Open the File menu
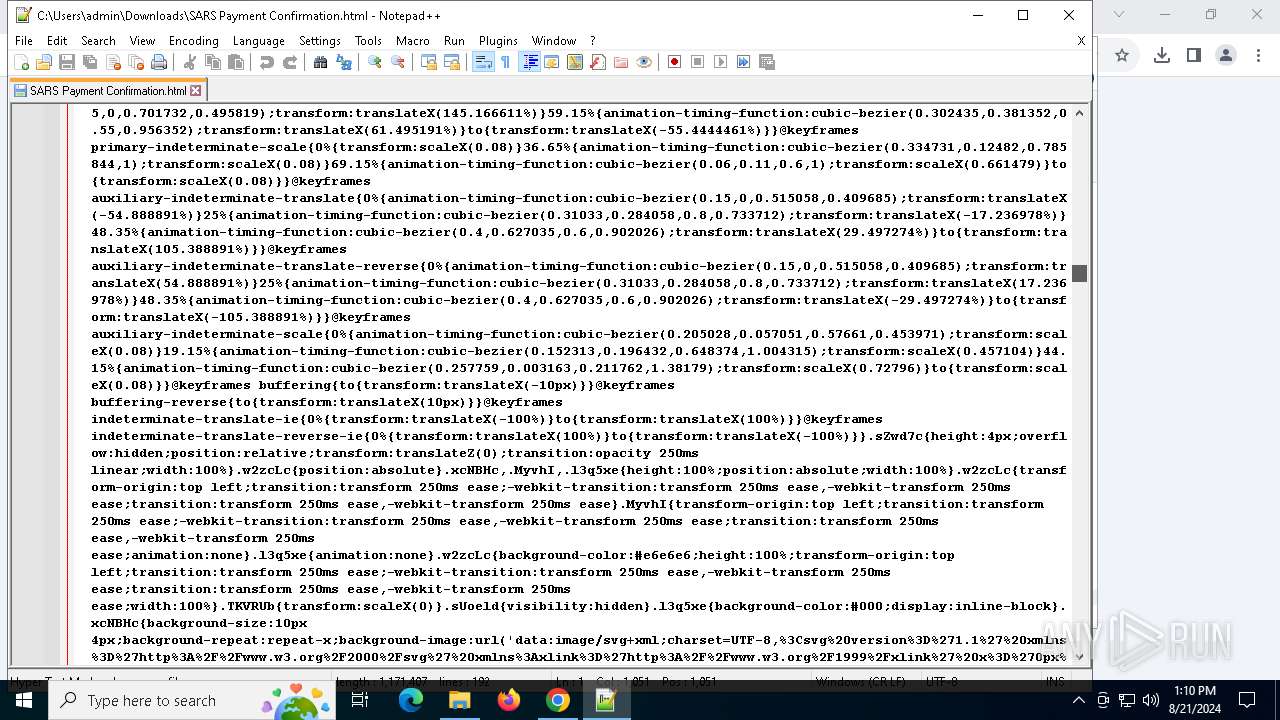 click(24, 41)
